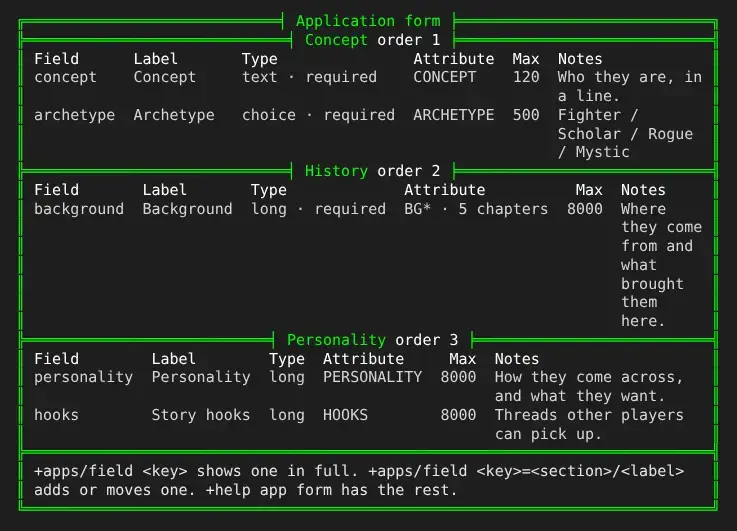Click the 'Concept' label cell in concept row
This screenshot has width=737, height=531.
[165, 77]
